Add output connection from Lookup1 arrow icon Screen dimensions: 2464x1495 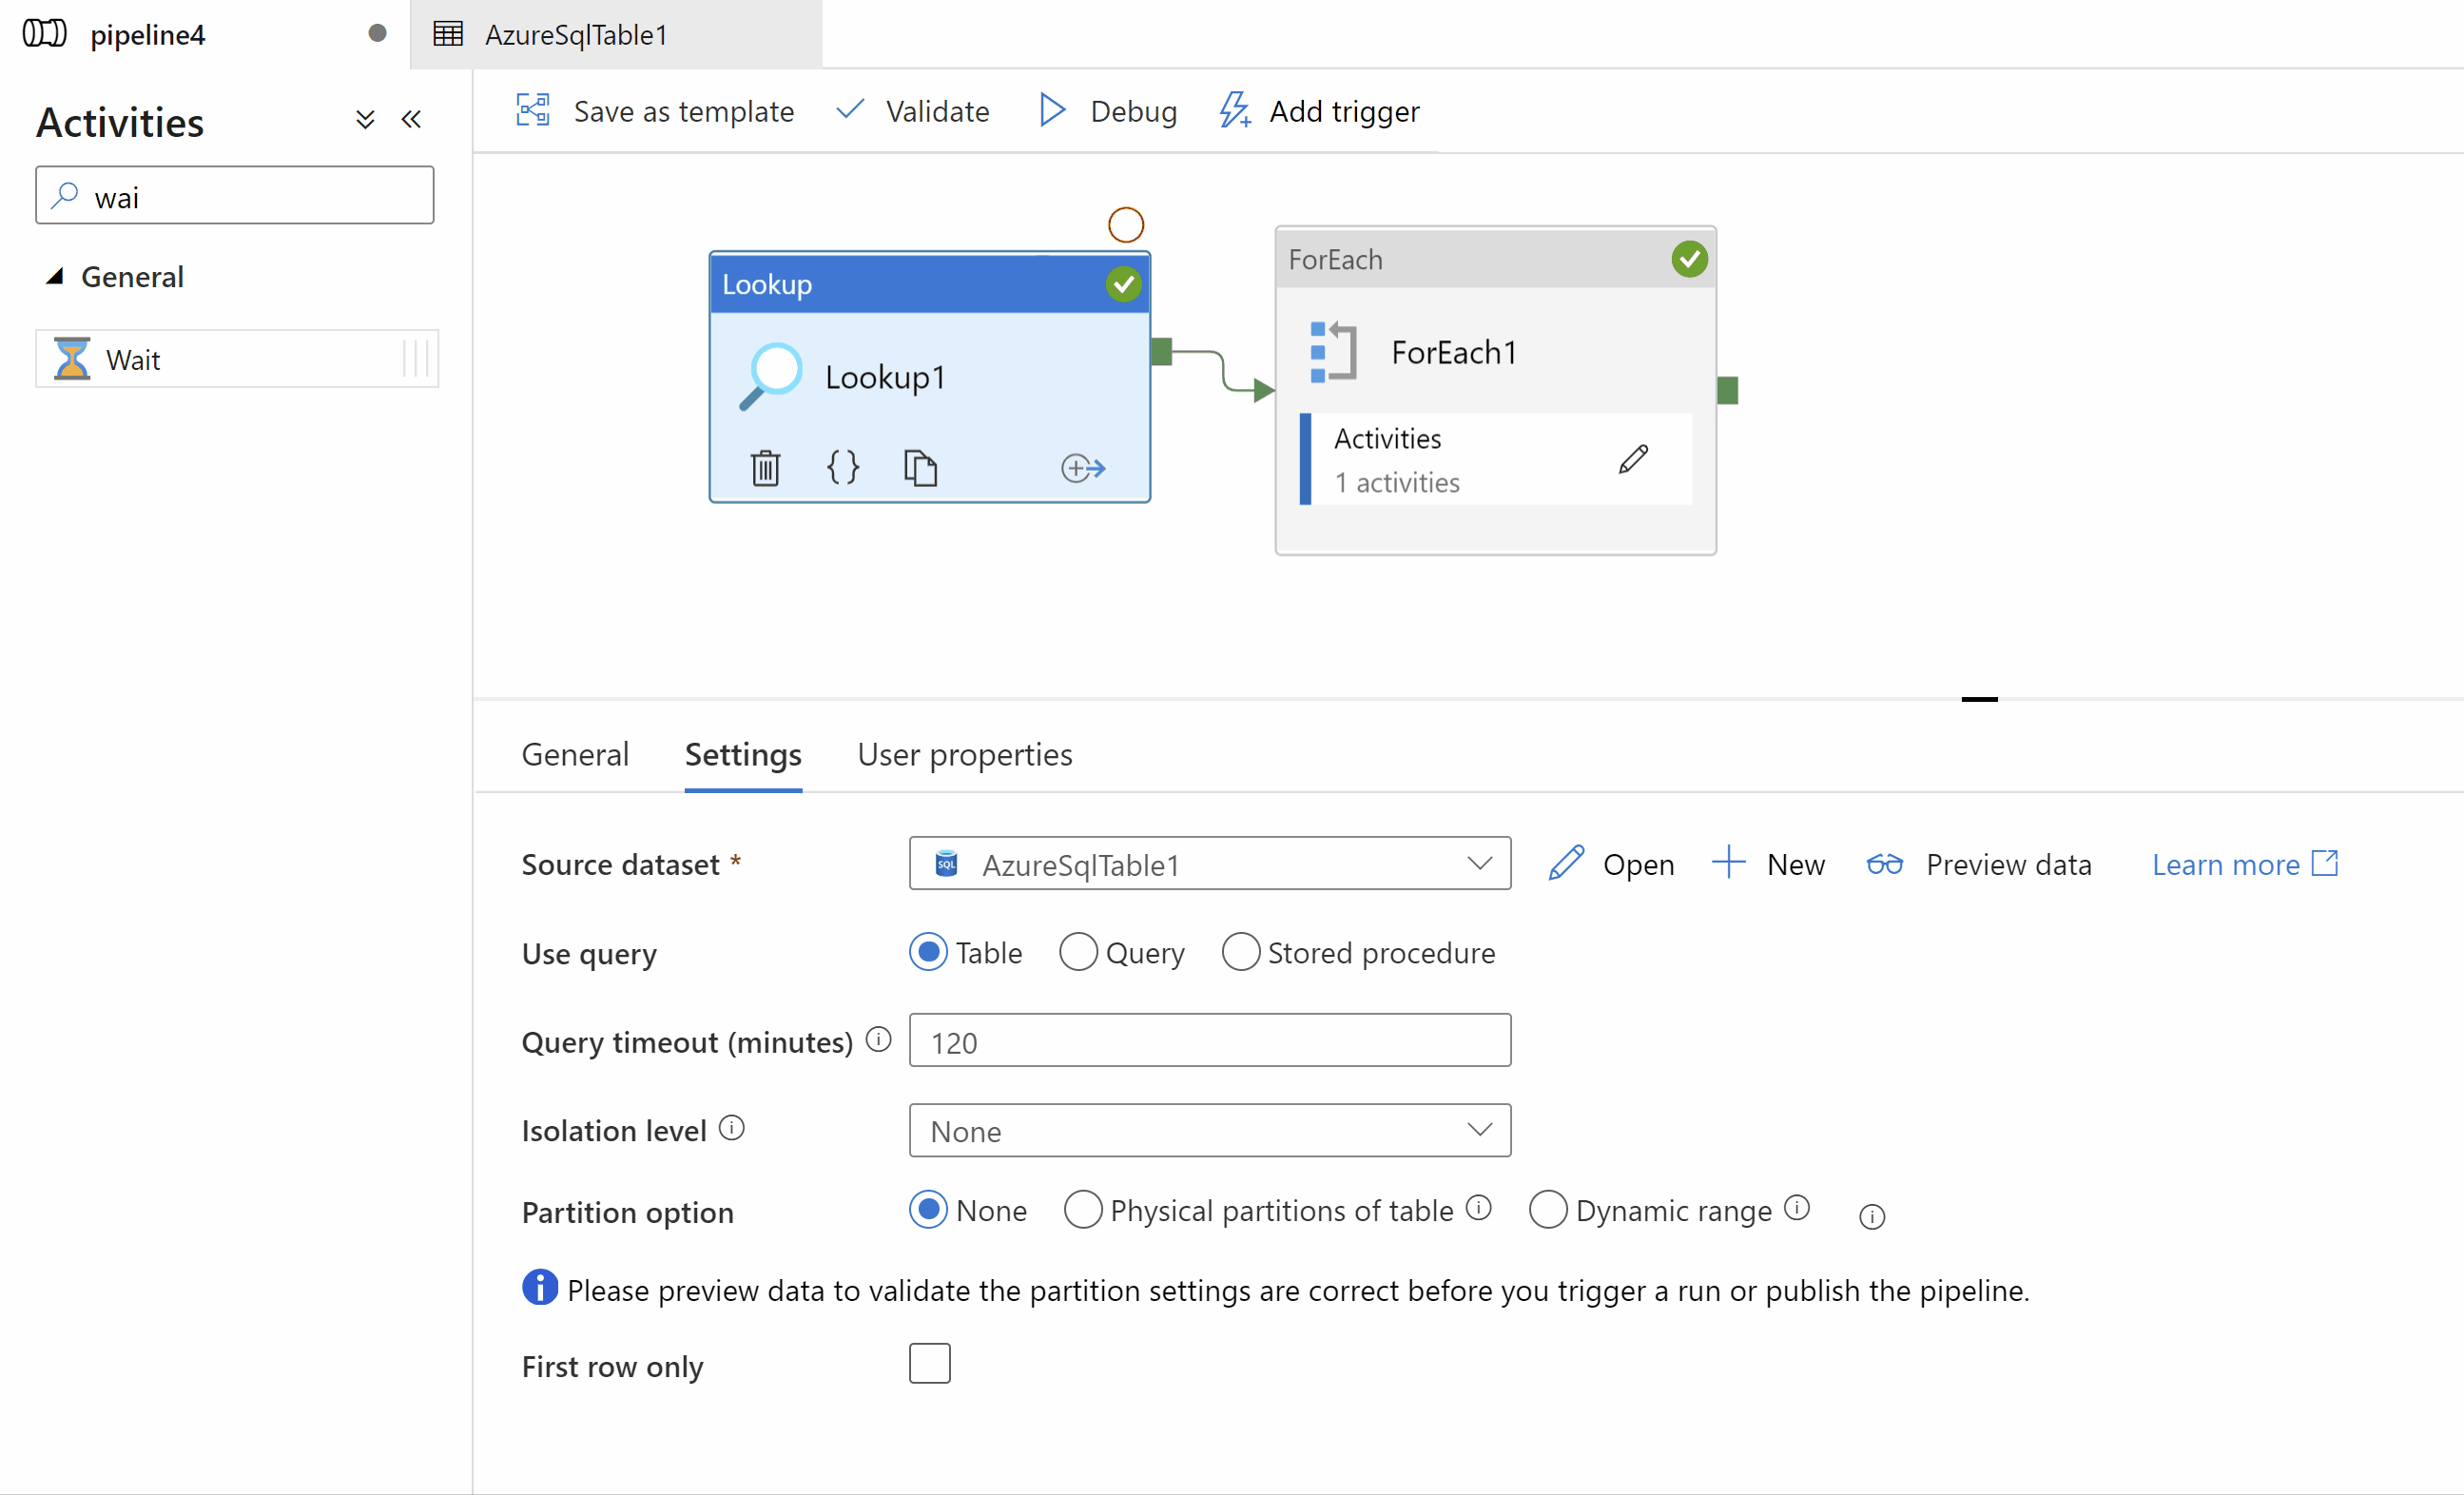point(1083,467)
